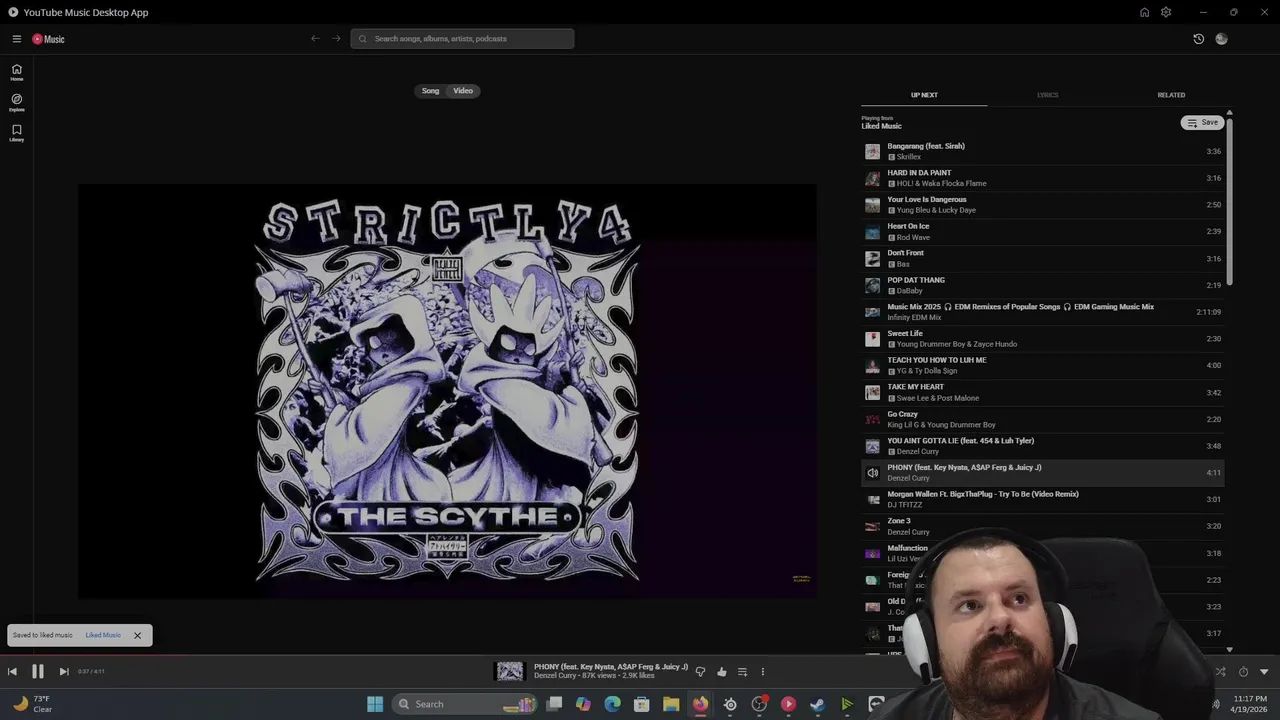Dismiss the Saved to liked music toast

tap(137, 635)
